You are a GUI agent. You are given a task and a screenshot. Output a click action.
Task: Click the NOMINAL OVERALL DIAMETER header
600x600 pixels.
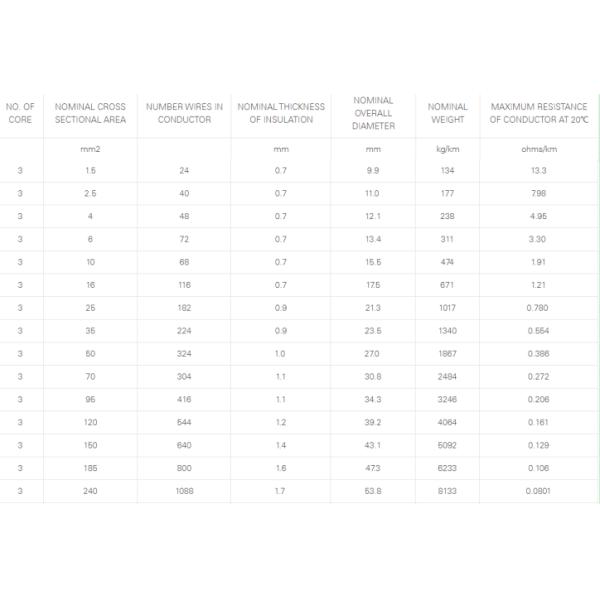(373, 113)
